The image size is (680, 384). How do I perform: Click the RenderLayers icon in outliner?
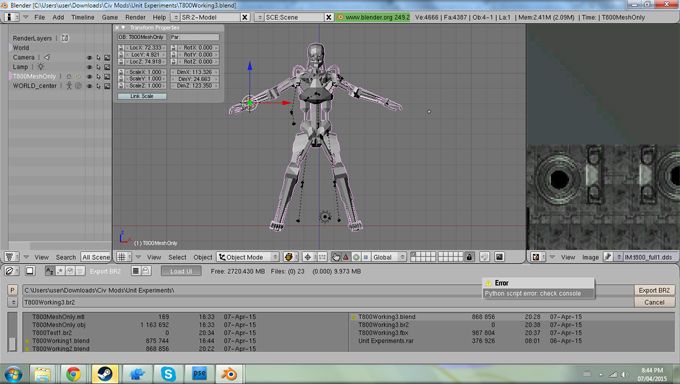[x=65, y=38]
